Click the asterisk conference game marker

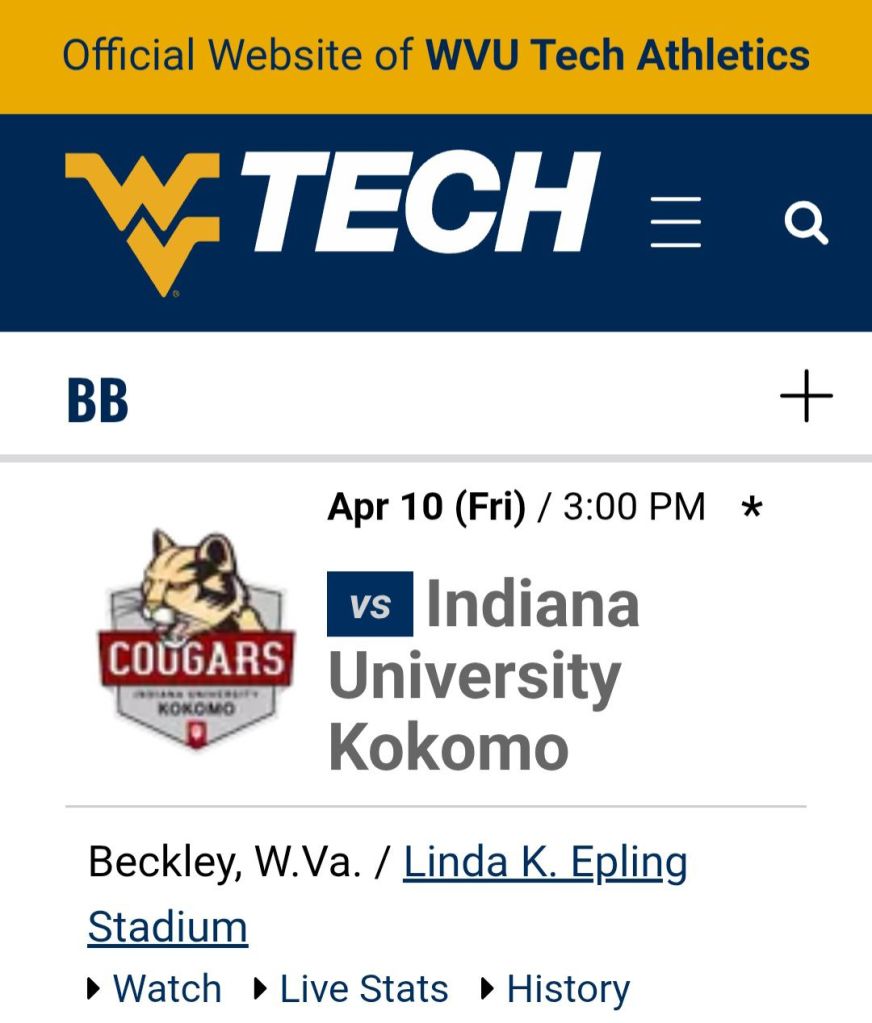pyautogui.click(x=752, y=509)
